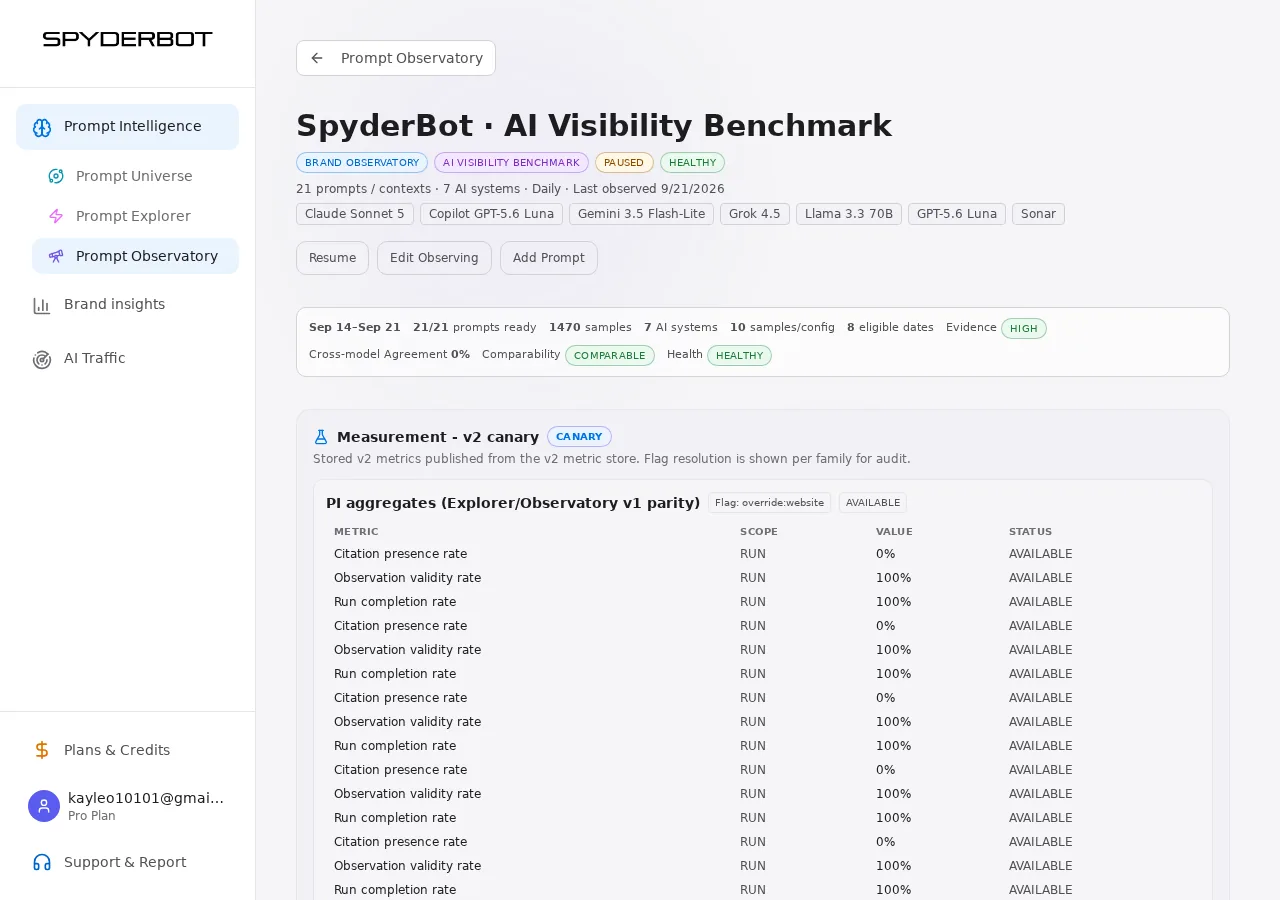The height and width of the screenshot is (900, 1280).
Task: Add a new prompt to benchmark
Action: (x=549, y=258)
